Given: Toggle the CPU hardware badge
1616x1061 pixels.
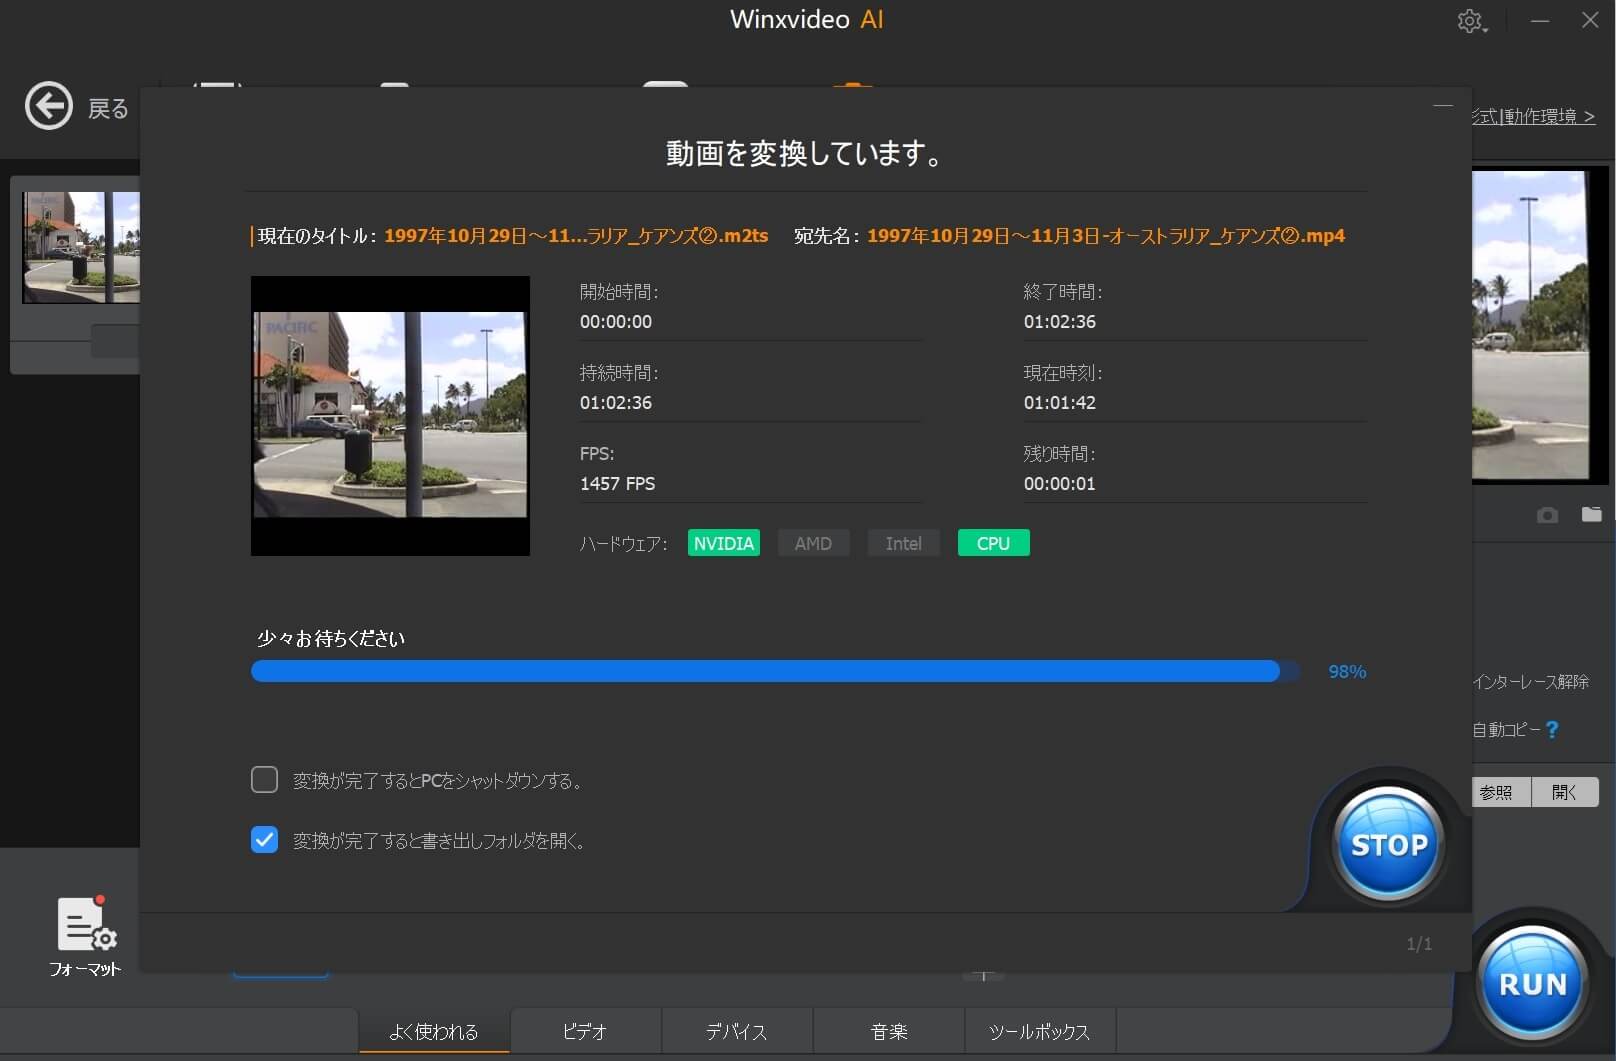Looking at the screenshot, I should [x=993, y=543].
